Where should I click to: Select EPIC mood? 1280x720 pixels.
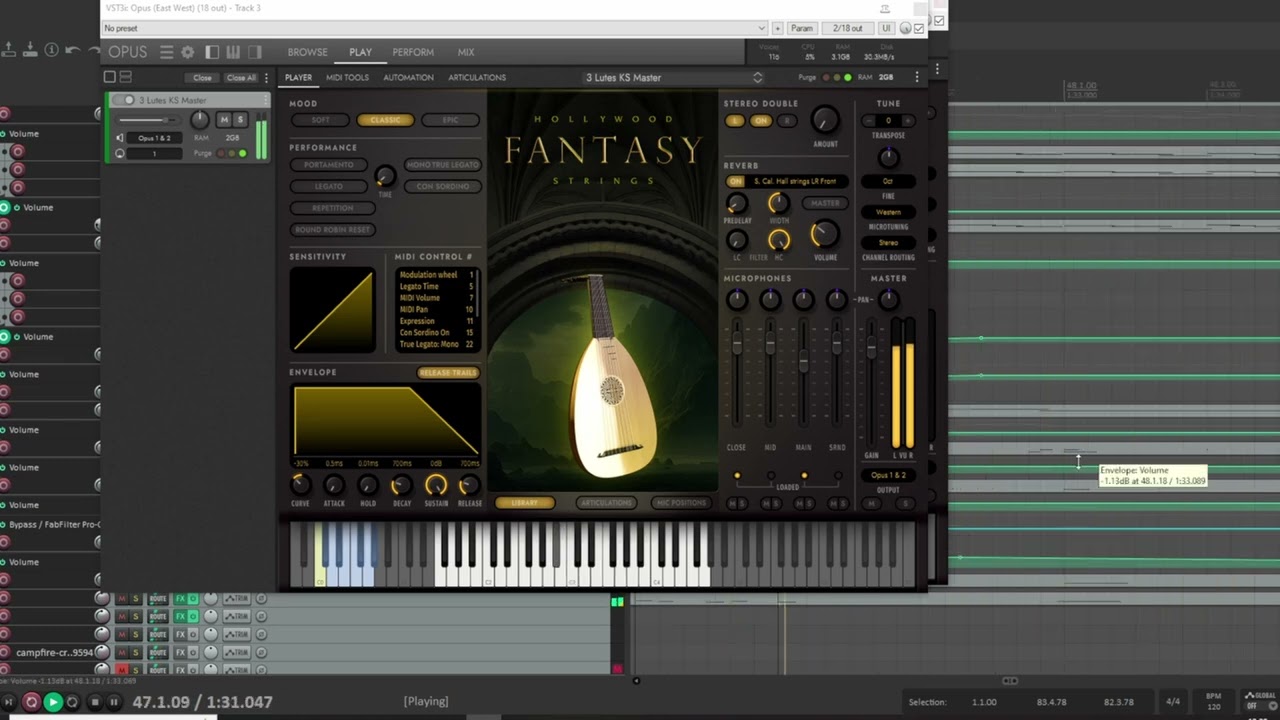450,120
